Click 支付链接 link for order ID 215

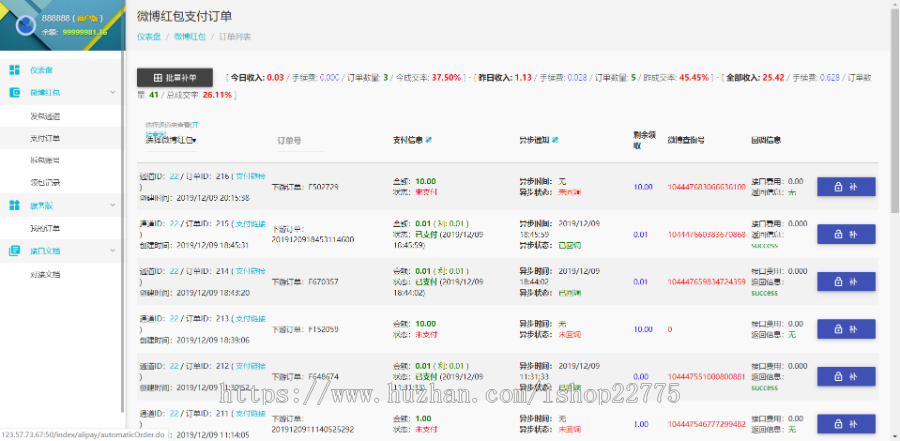tap(251, 223)
